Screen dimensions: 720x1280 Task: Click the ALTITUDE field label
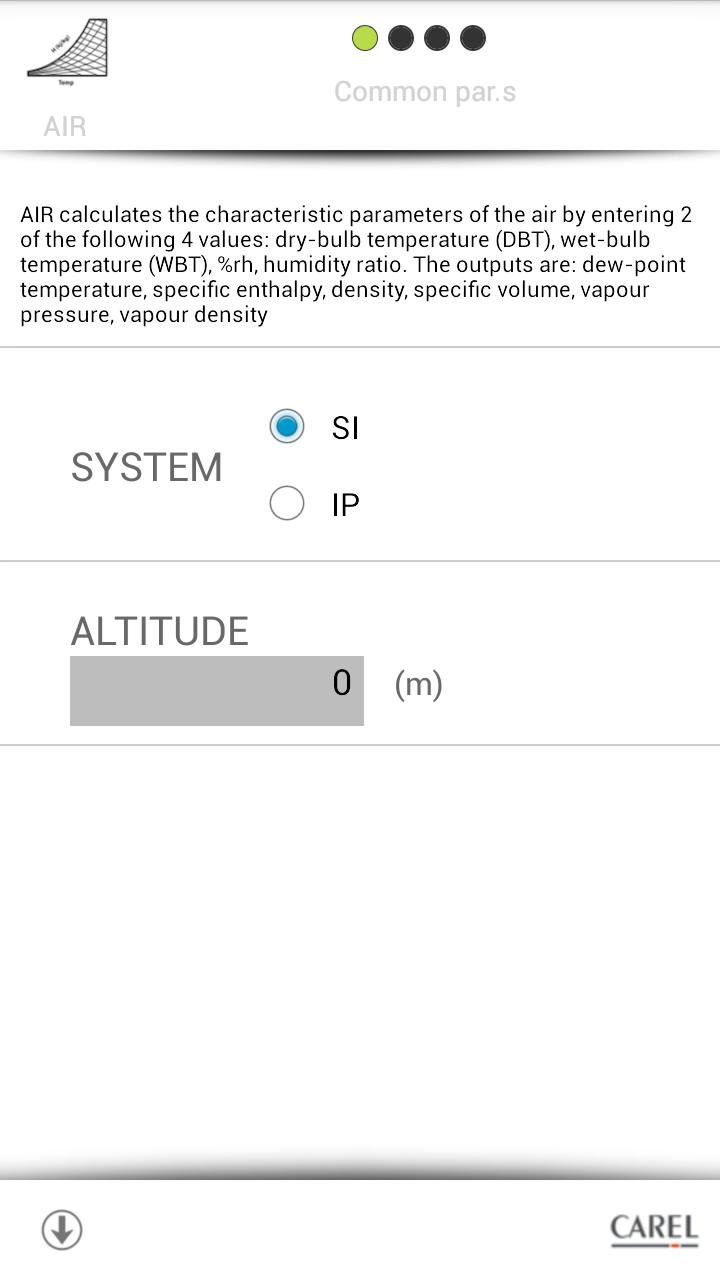point(160,631)
